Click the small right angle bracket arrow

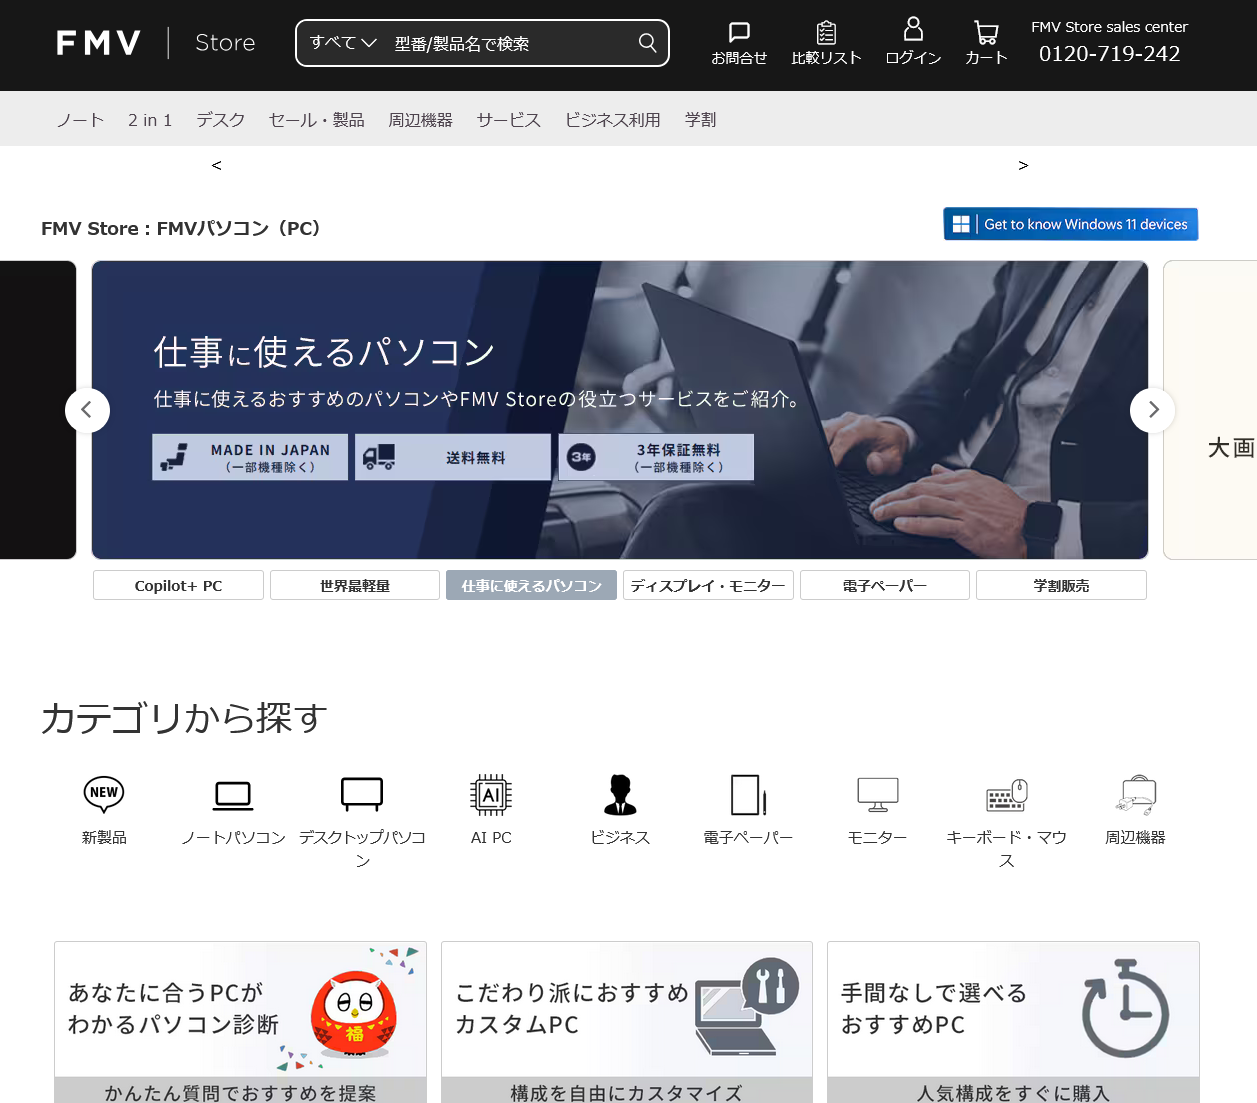[x=1023, y=165]
